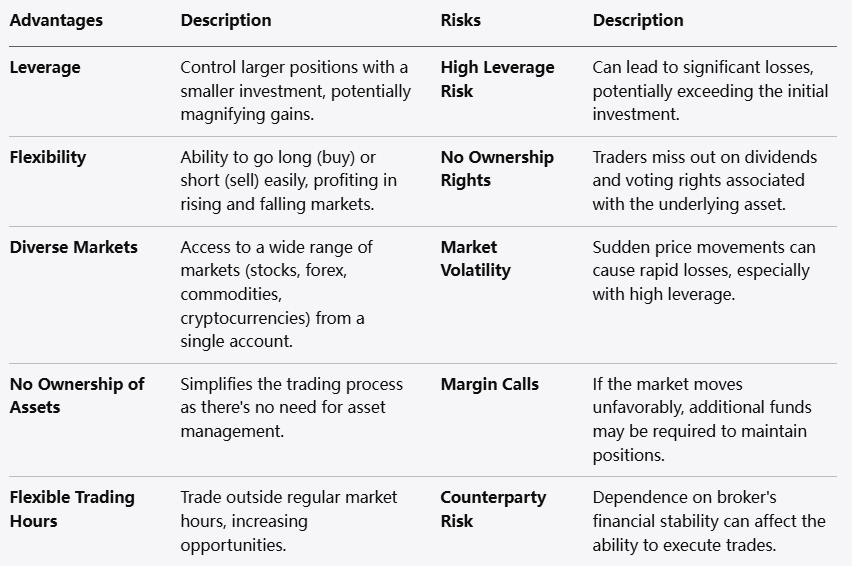Select the No Ownership of Assets cell
Screen dimensions: 852x566
77,395
